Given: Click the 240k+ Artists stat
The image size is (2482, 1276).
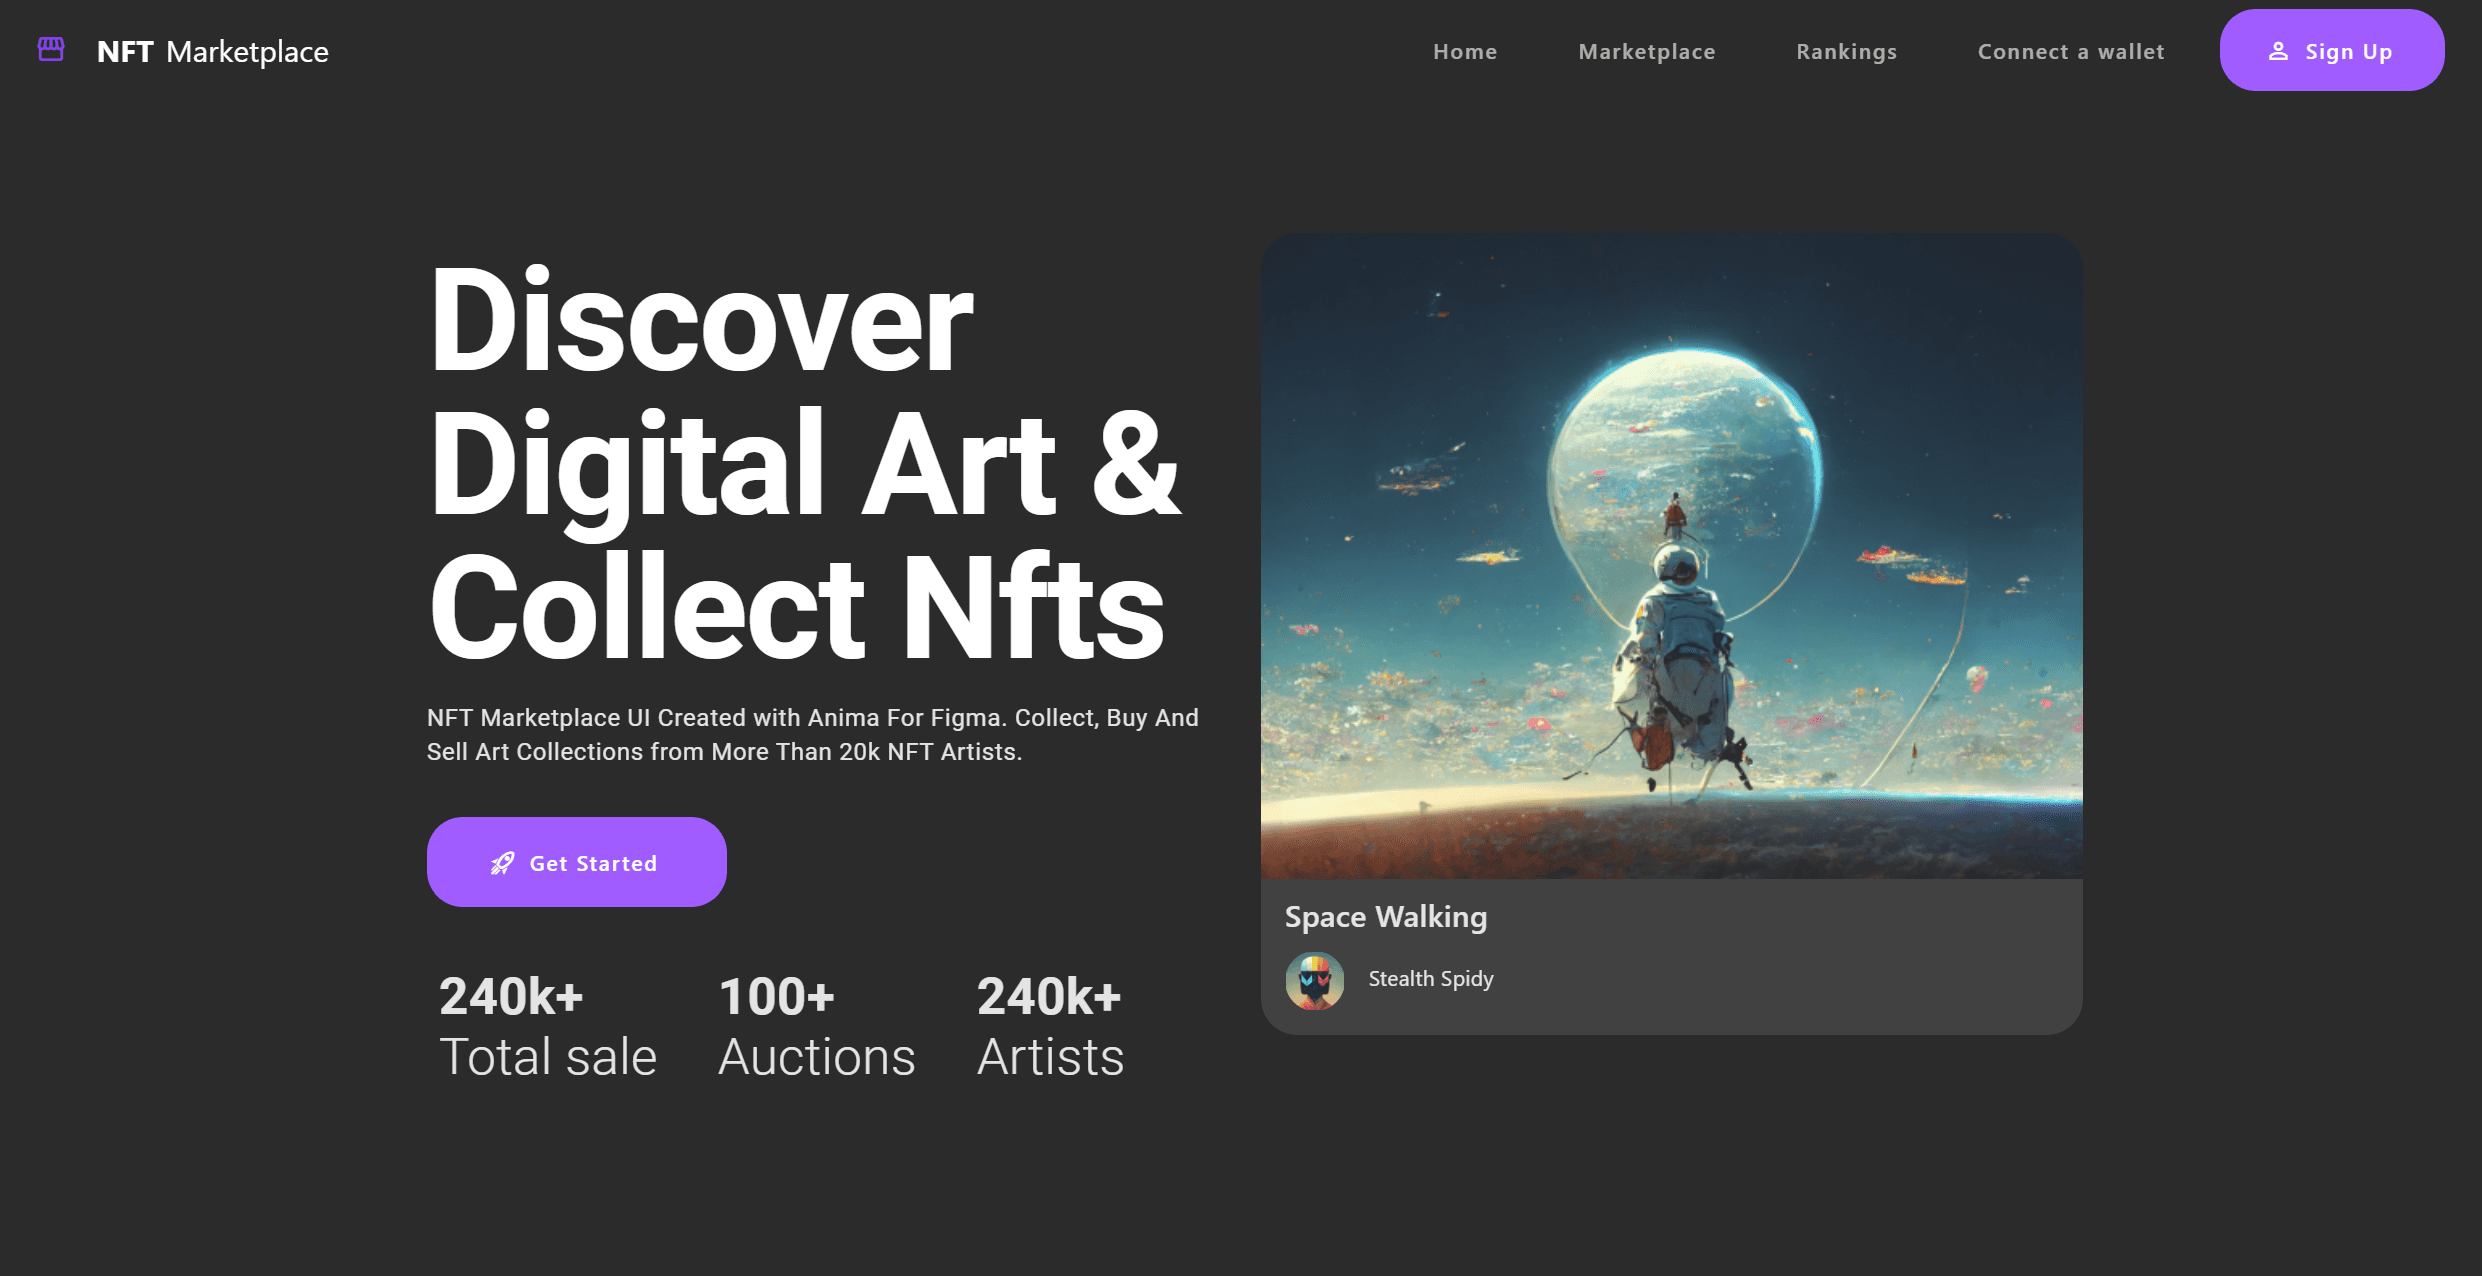Looking at the screenshot, I should (1050, 1027).
